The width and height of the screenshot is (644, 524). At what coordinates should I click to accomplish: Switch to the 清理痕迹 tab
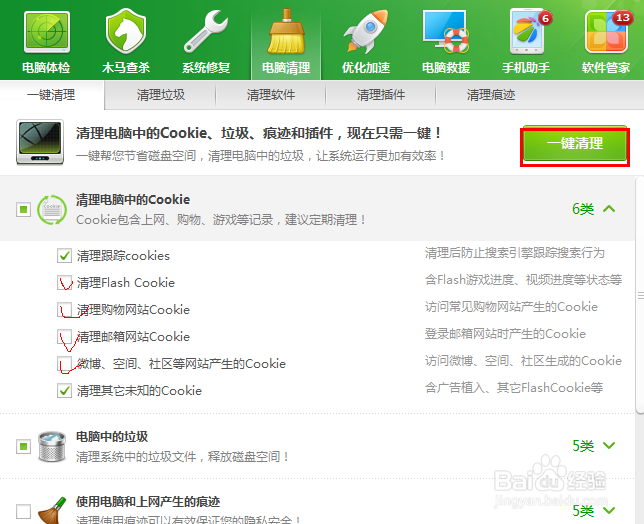click(x=491, y=95)
